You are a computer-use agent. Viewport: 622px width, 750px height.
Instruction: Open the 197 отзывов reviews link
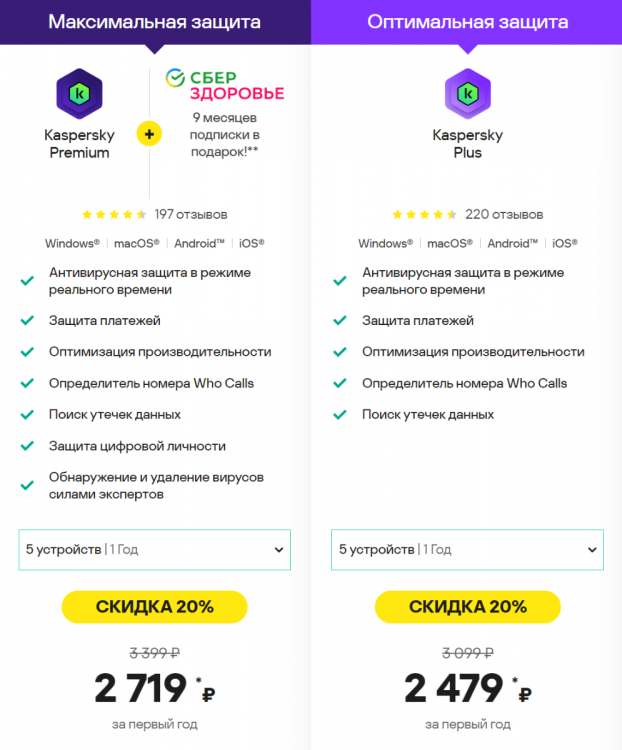pyautogui.click(x=190, y=214)
